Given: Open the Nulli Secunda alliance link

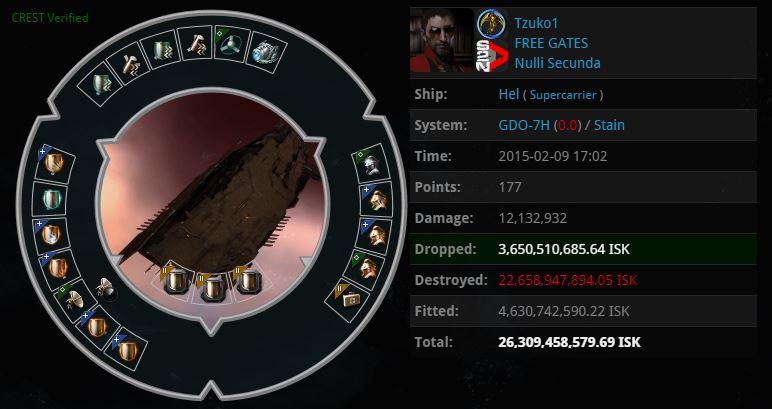Looking at the screenshot, I should tap(557, 63).
